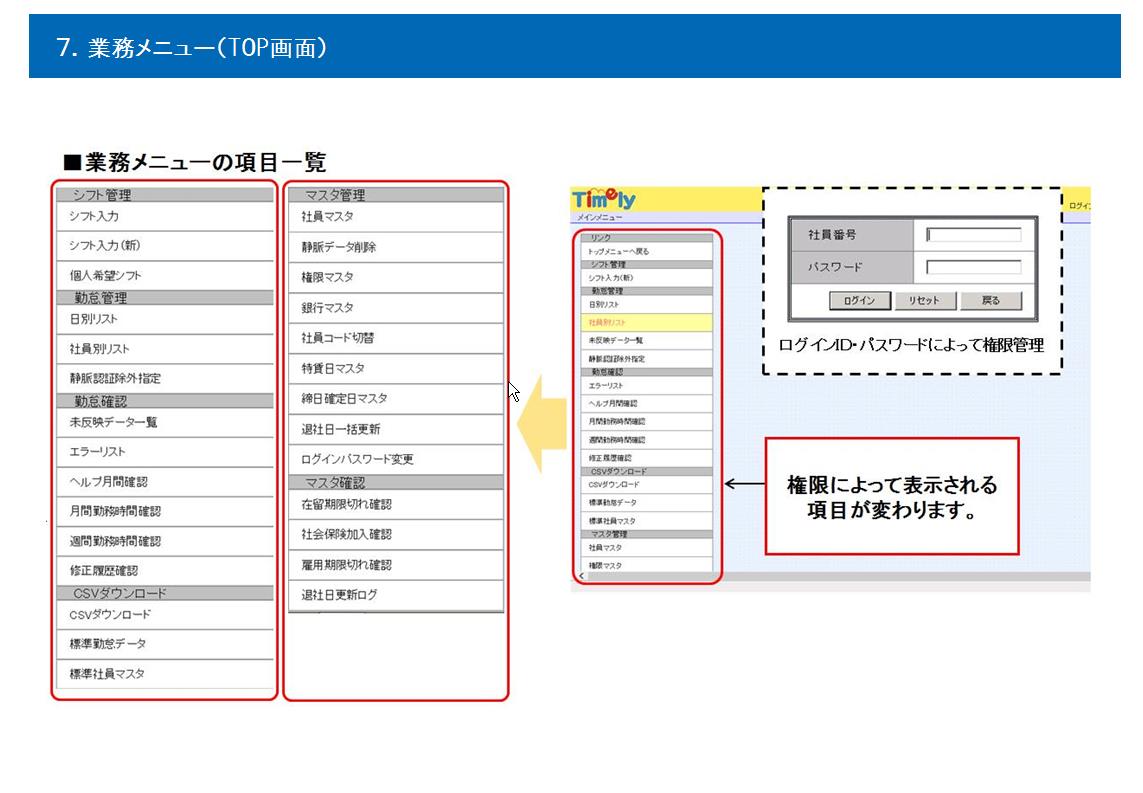
Task: Open the 締日確定日マスタ menu item
Action: 396,399
